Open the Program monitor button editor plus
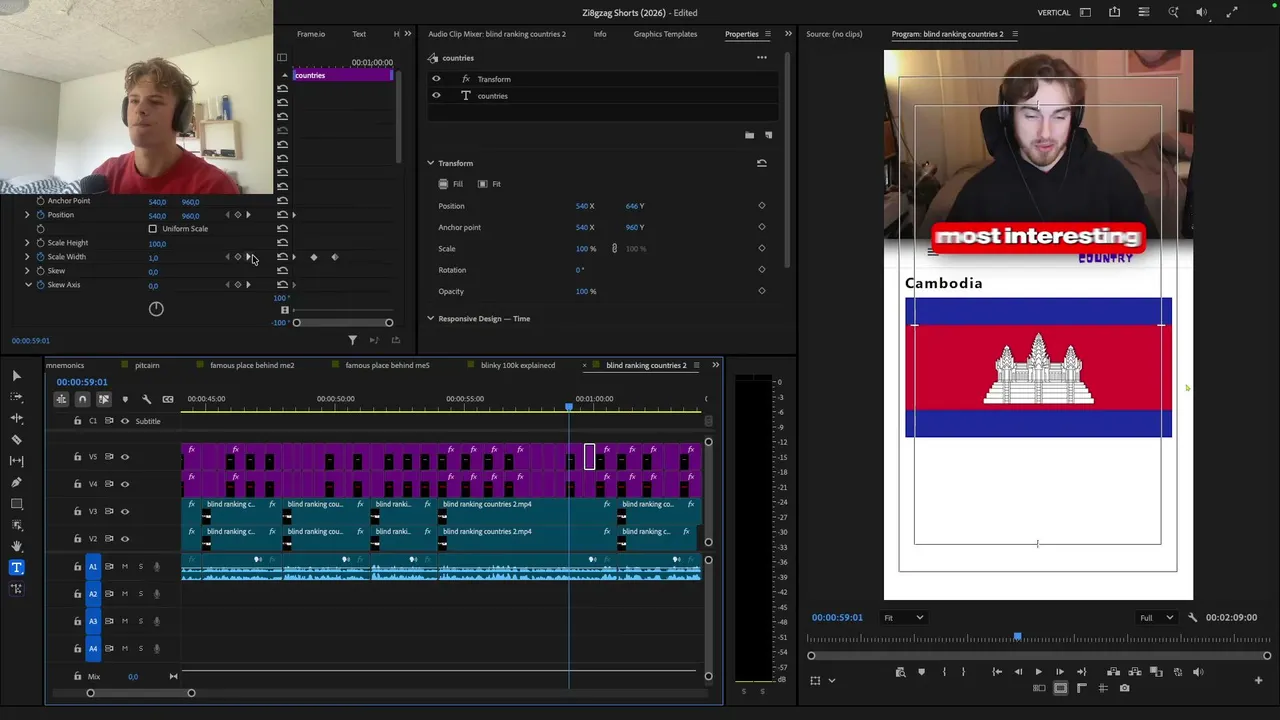 tap(1258, 680)
